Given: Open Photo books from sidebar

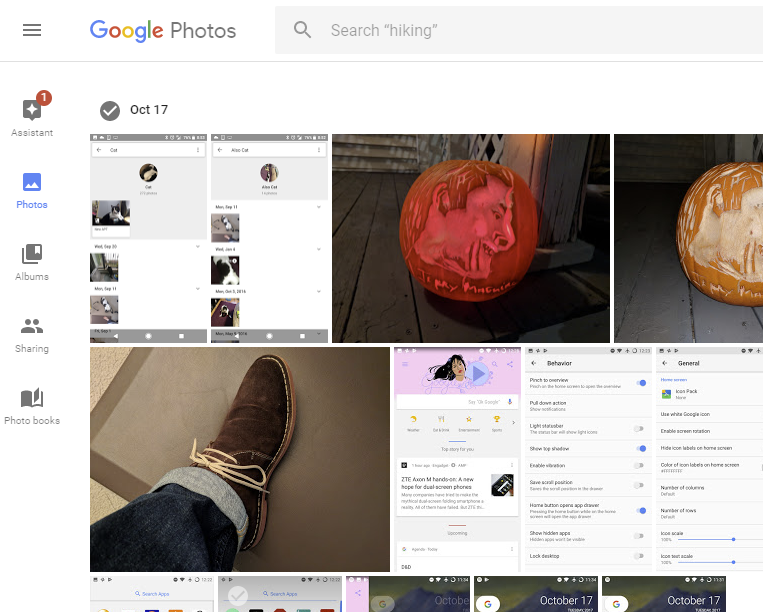Looking at the screenshot, I should click(32, 406).
